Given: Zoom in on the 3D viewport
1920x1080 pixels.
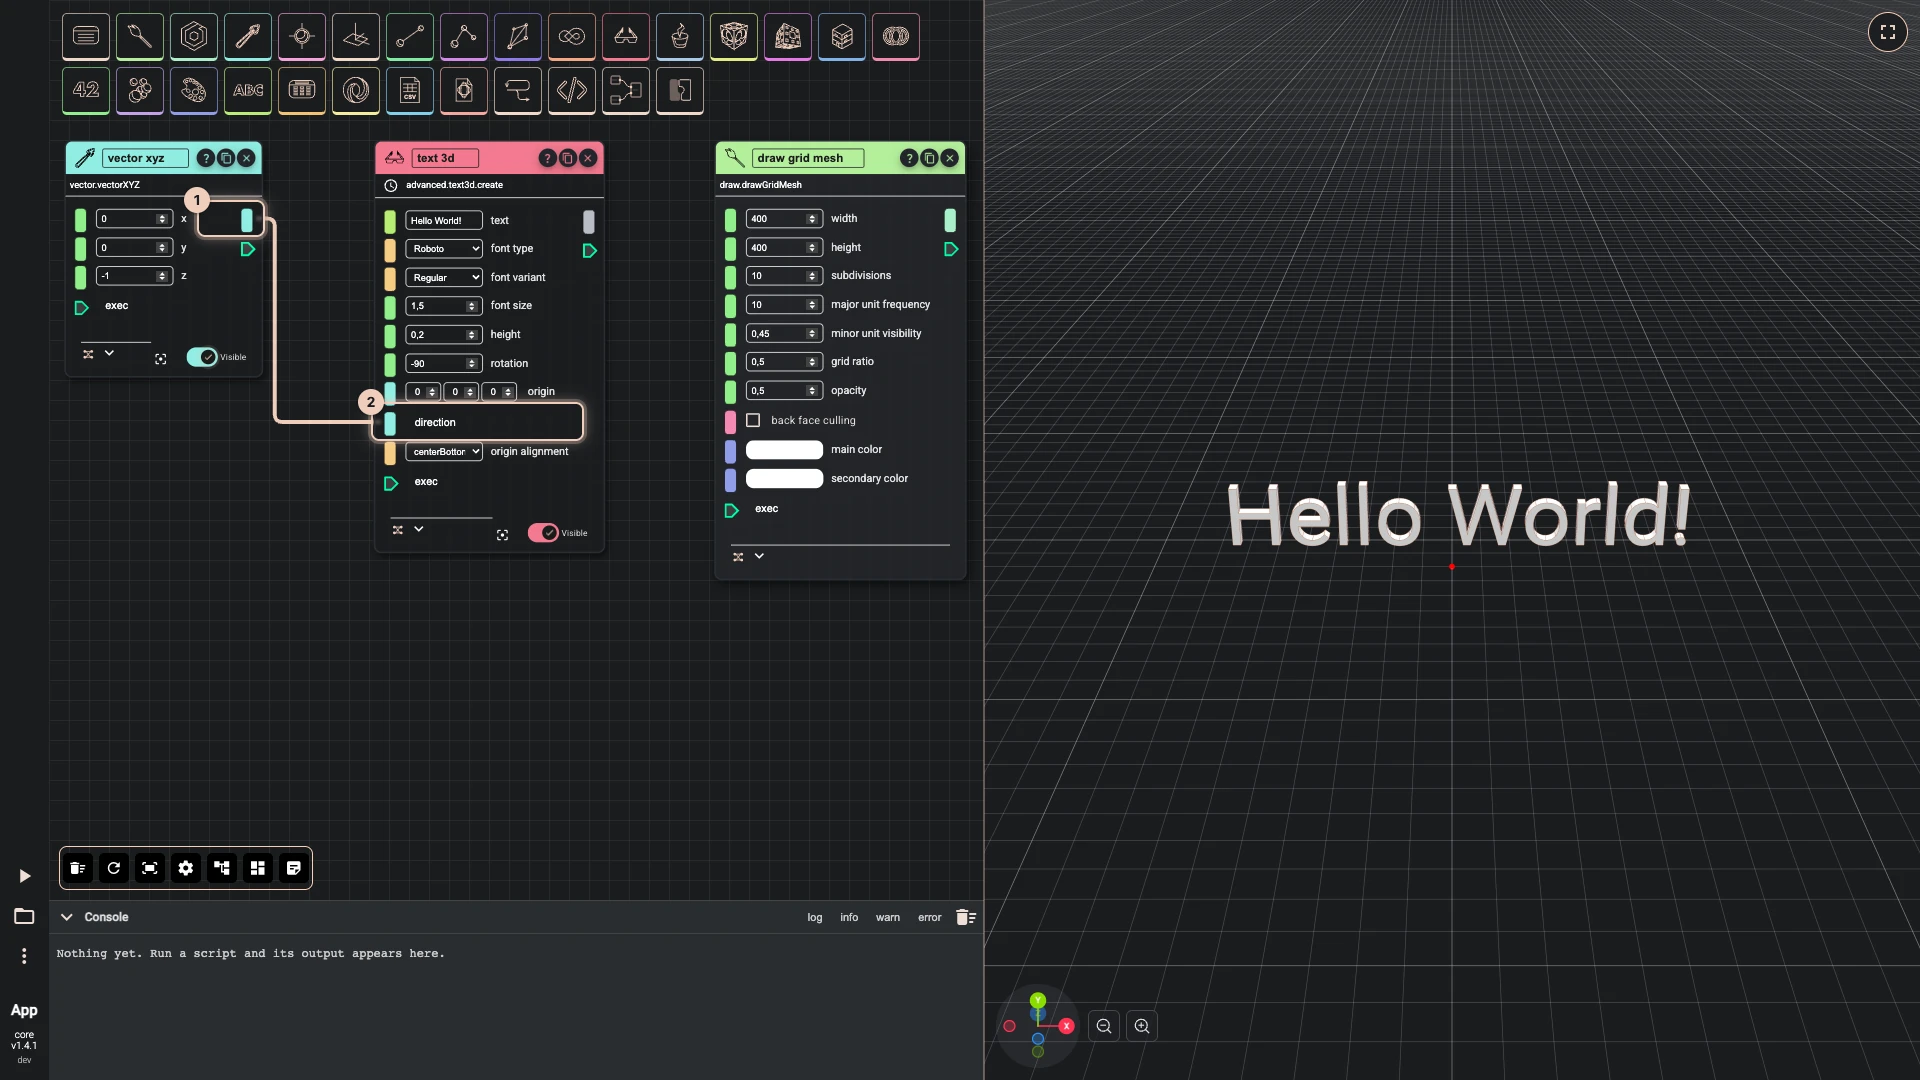Looking at the screenshot, I should tap(1142, 1026).
